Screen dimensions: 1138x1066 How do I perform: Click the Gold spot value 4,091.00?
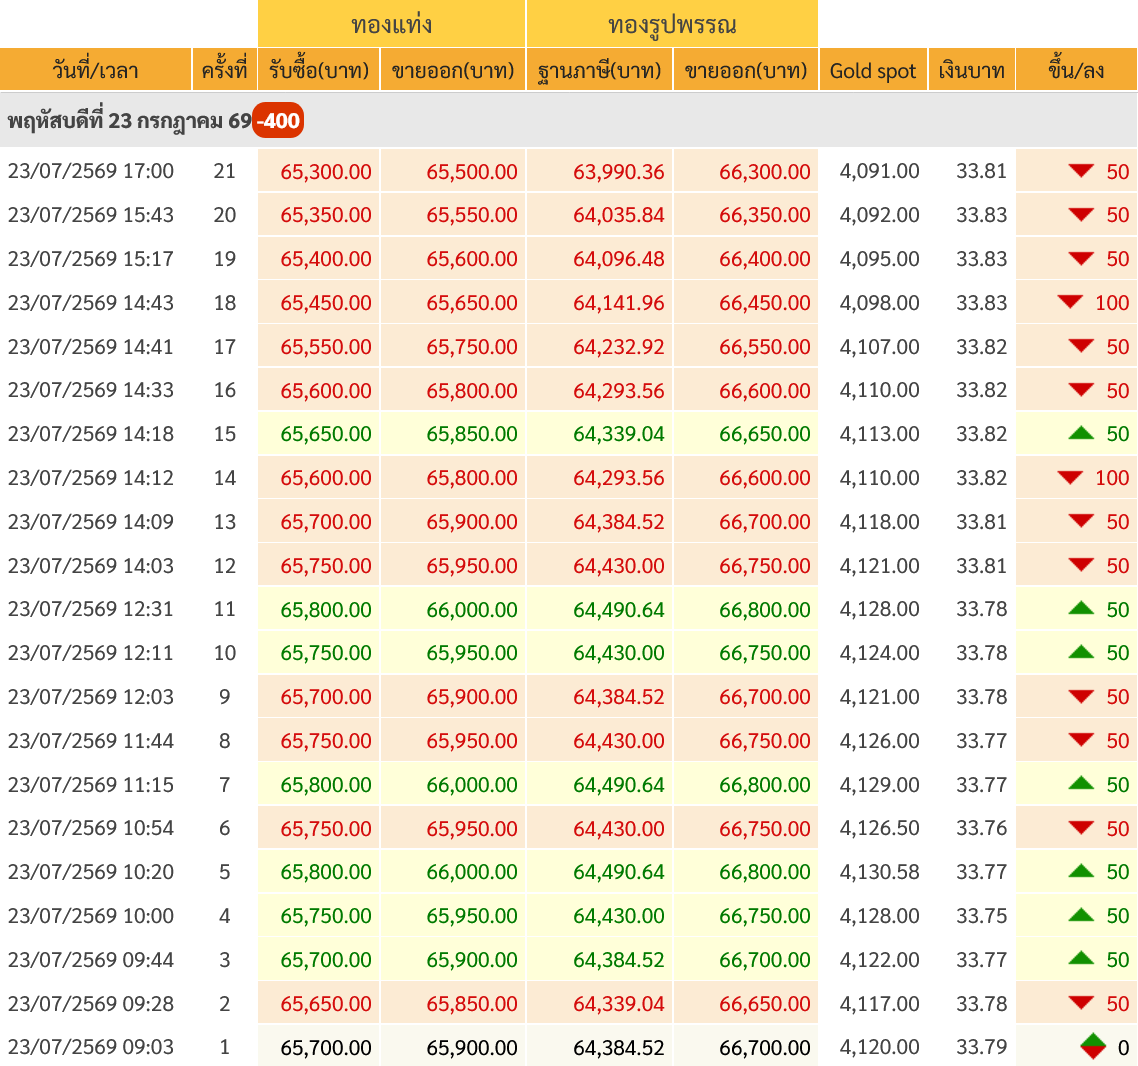(879, 171)
